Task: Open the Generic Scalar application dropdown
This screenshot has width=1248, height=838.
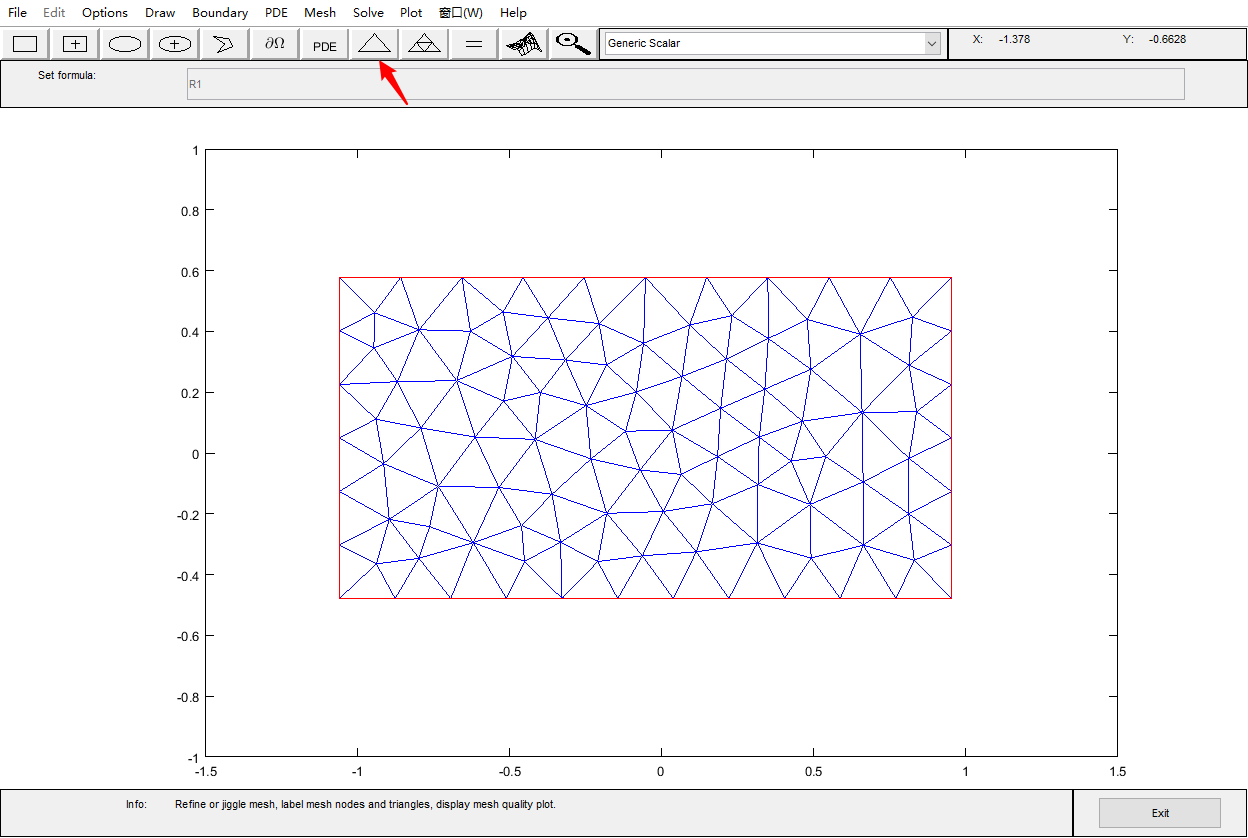Action: [x=772, y=43]
